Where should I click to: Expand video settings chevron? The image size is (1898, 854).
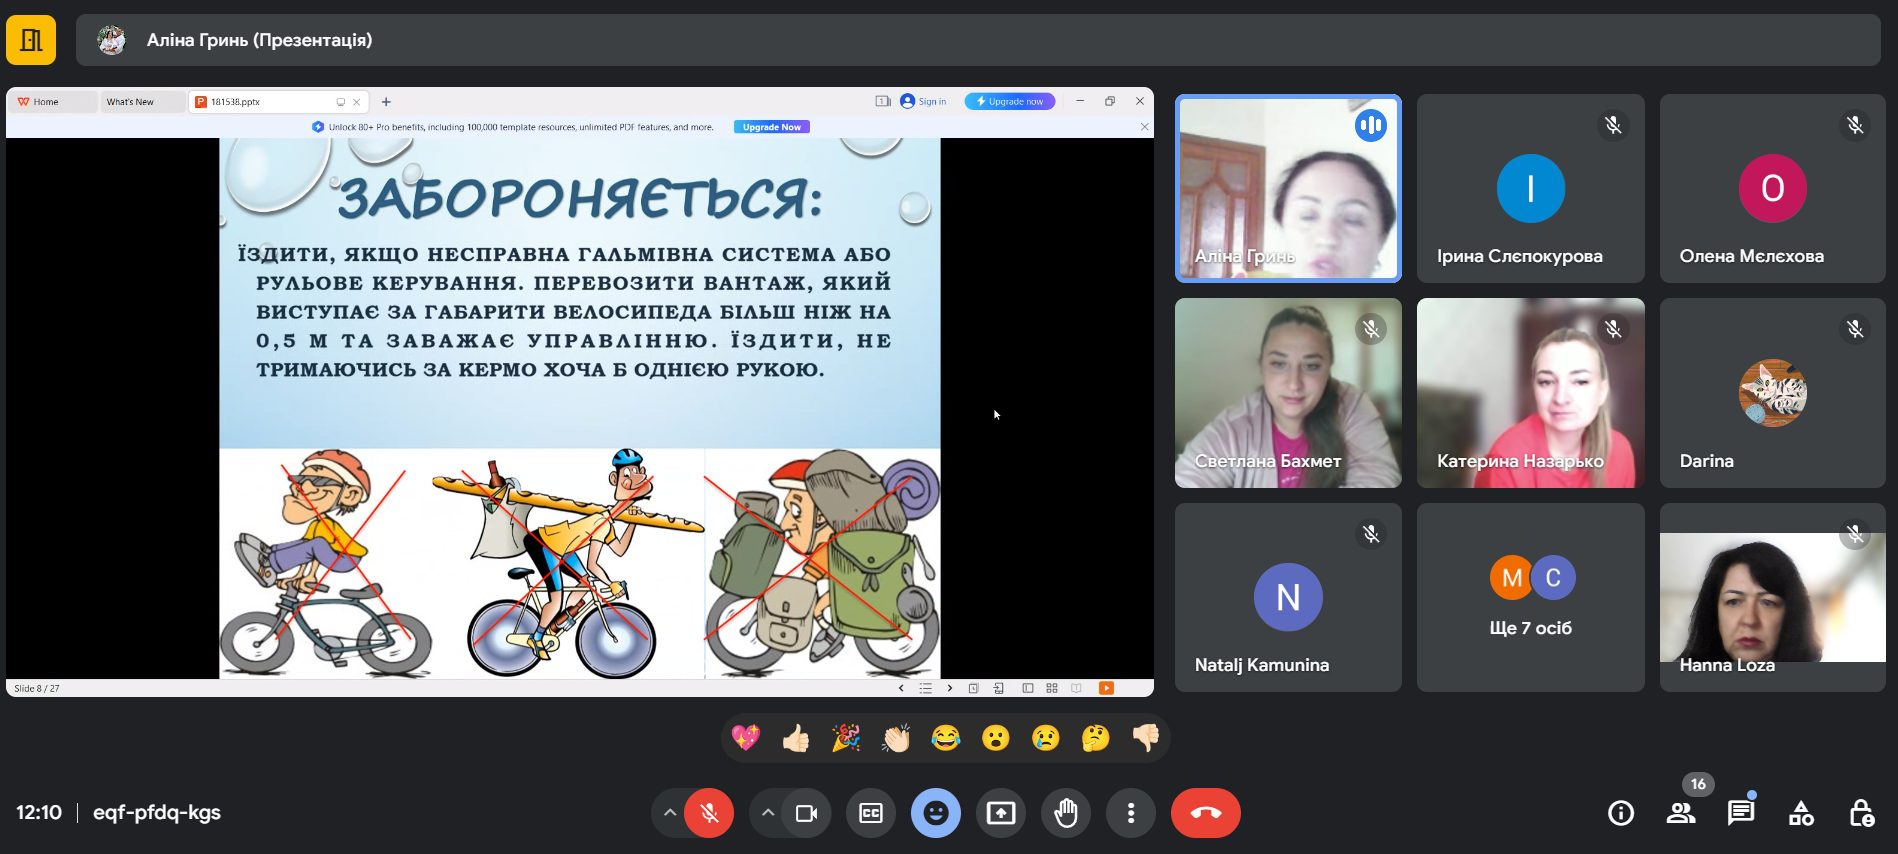point(767,813)
